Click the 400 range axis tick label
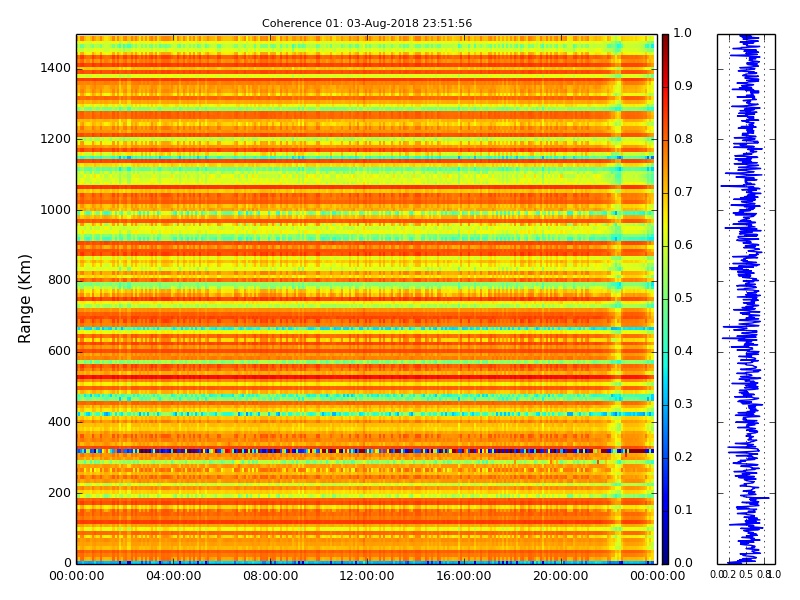The image size is (800, 600). coord(59,422)
